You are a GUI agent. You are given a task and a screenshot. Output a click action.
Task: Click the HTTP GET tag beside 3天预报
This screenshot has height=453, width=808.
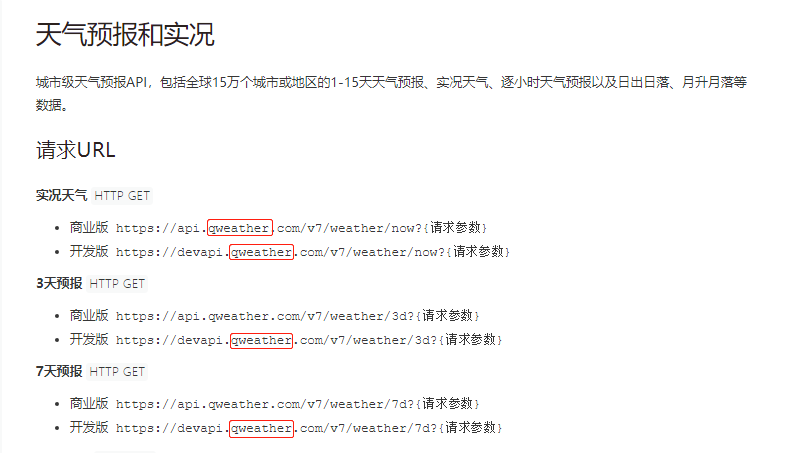pyautogui.click(x=117, y=284)
